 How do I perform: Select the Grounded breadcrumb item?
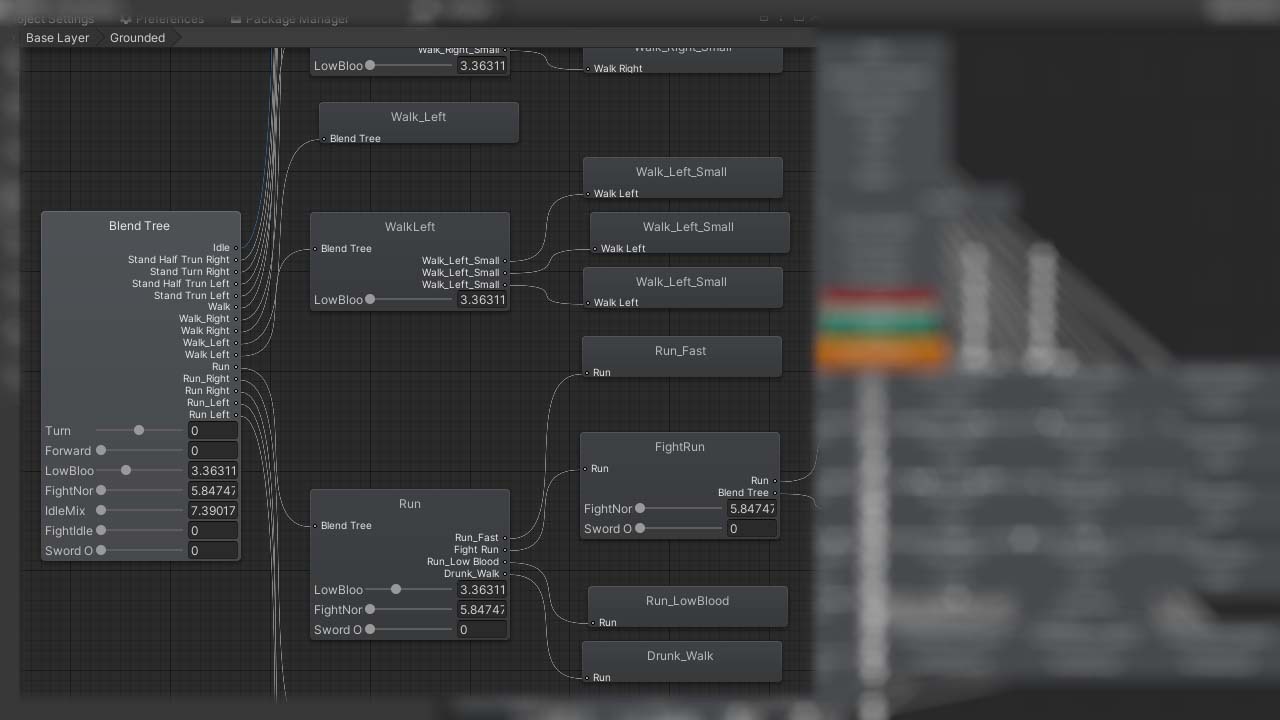pyautogui.click(x=137, y=38)
